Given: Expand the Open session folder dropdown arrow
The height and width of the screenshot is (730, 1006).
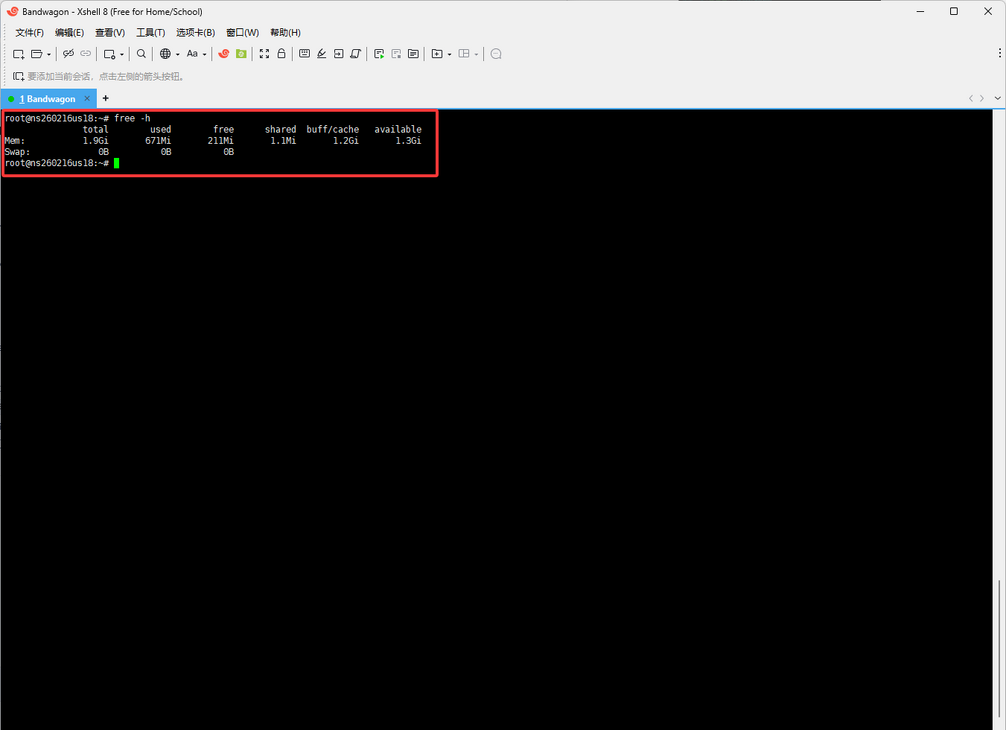Looking at the screenshot, I should point(49,55).
